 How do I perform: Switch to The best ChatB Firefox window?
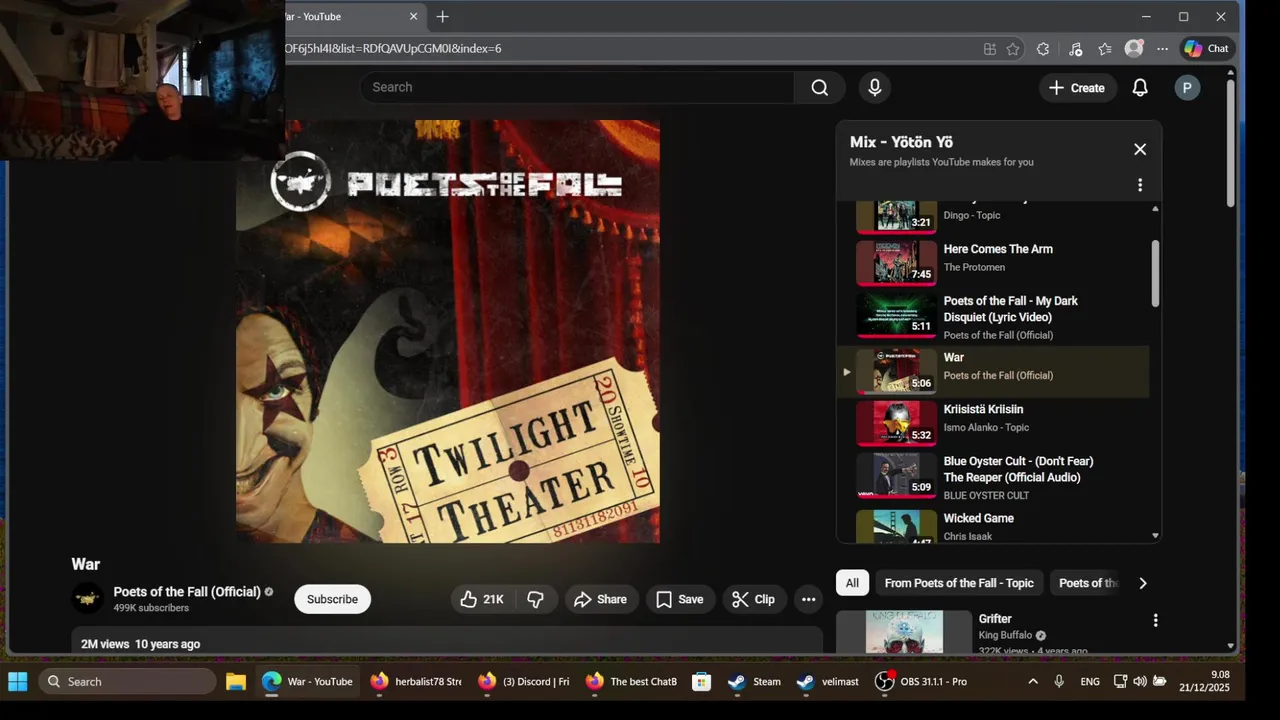(631, 681)
